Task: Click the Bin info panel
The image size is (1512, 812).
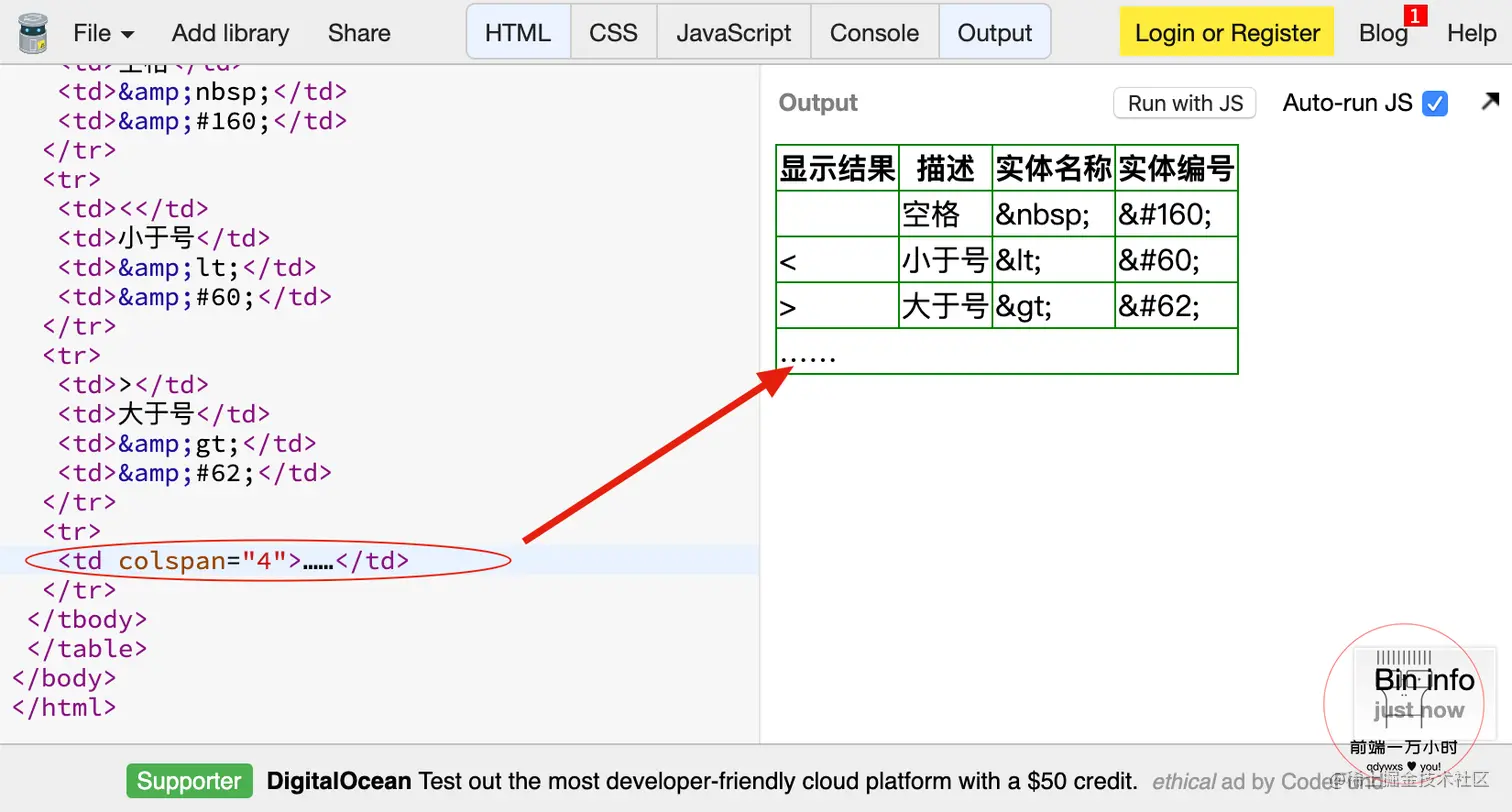Action: pos(1424,693)
